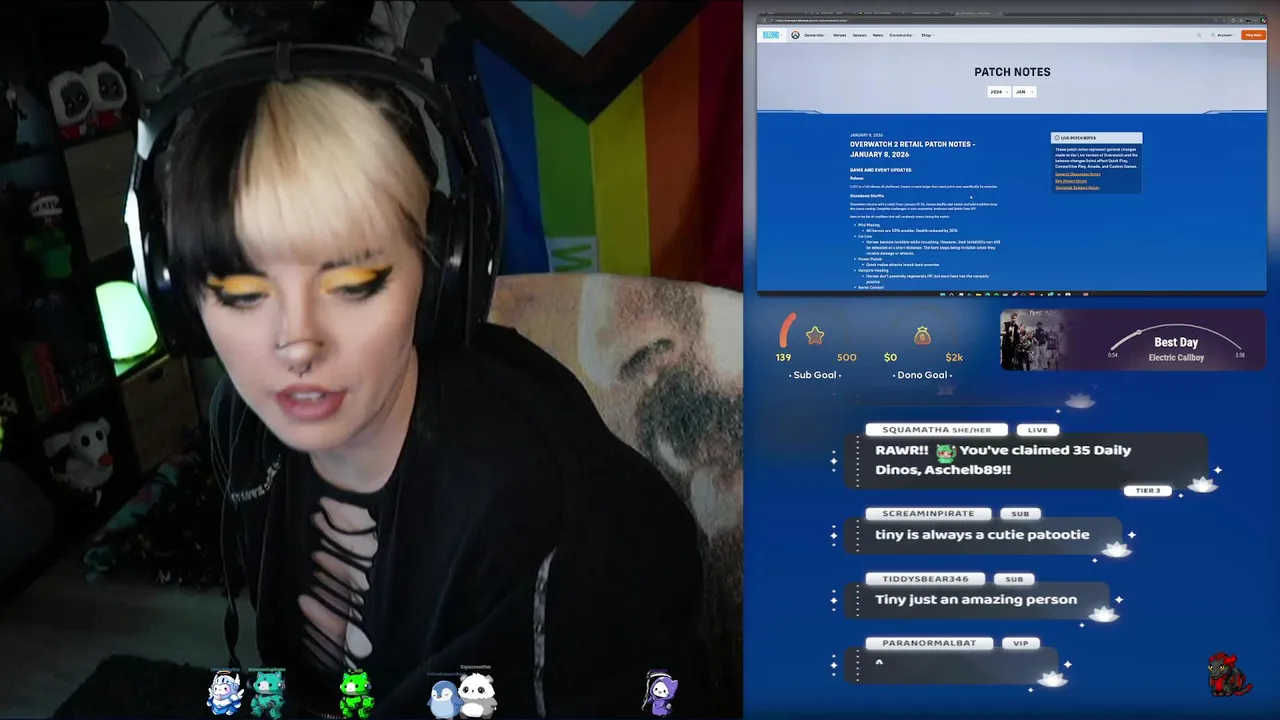Click the Sub Goal count 139

783,357
